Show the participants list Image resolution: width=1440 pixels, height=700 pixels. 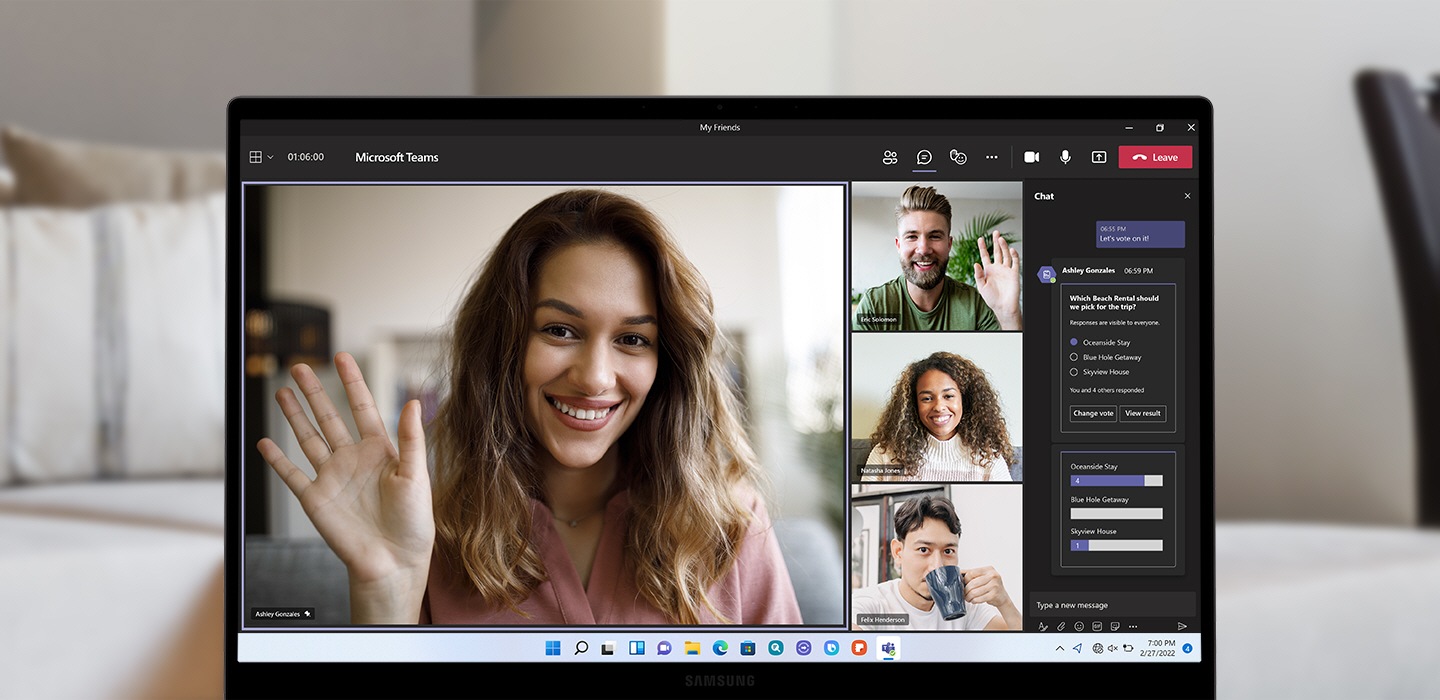click(890, 157)
